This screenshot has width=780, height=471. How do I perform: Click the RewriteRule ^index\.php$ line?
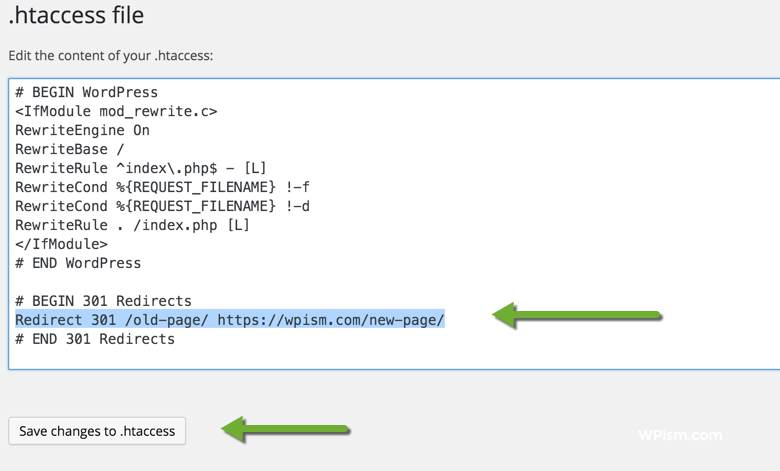coord(140,168)
